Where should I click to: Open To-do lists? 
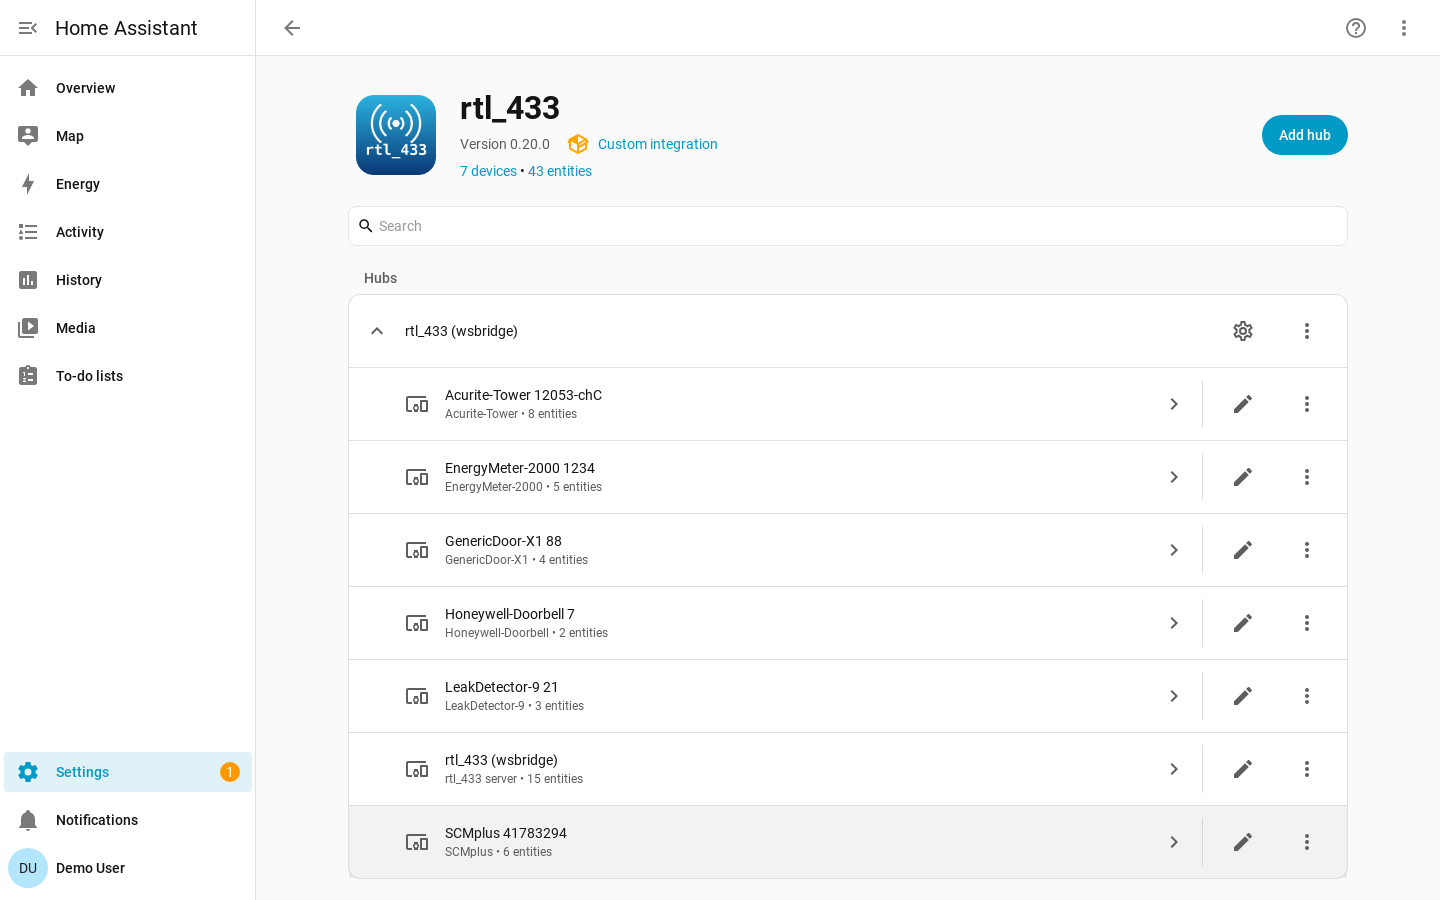point(128,376)
